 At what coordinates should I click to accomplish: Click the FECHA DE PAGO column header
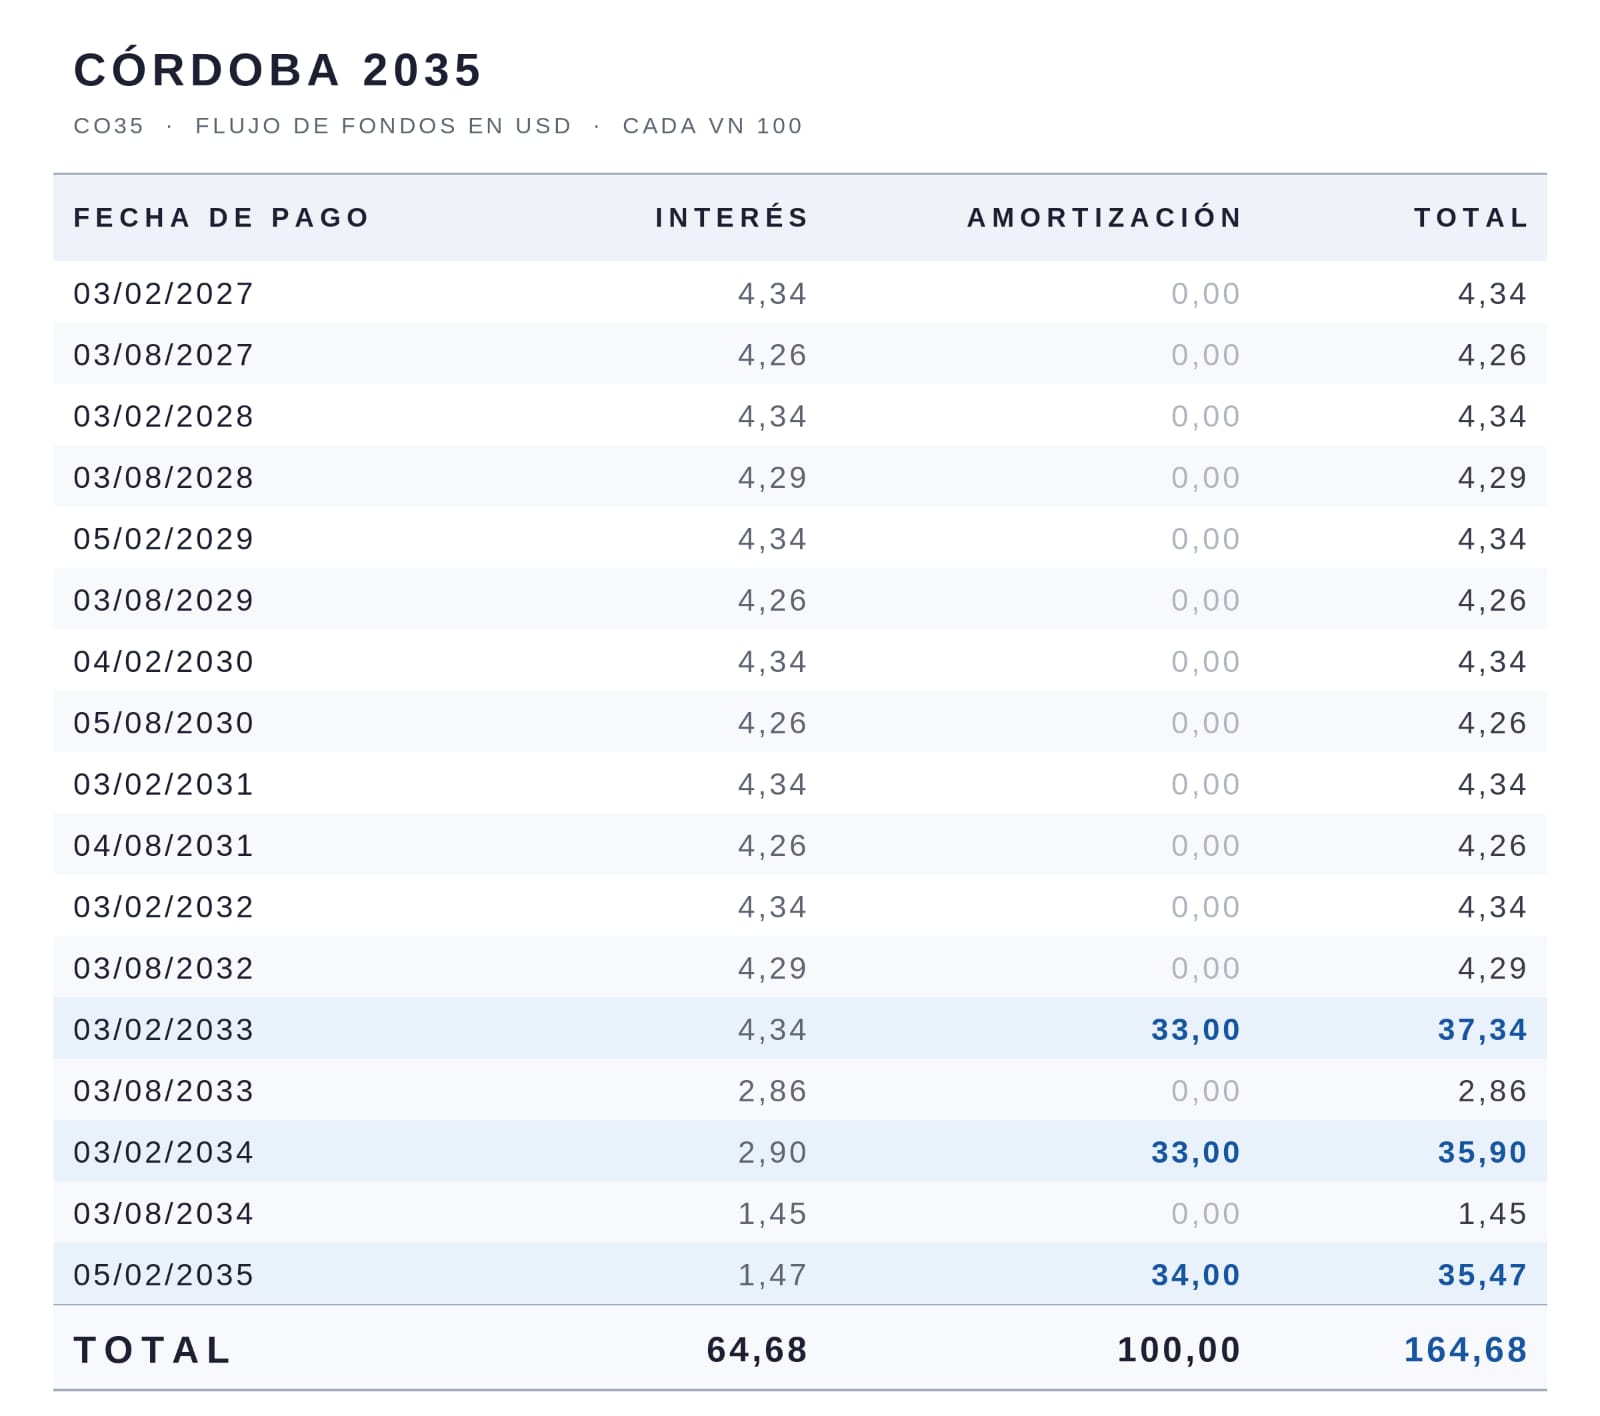[222, 218]
